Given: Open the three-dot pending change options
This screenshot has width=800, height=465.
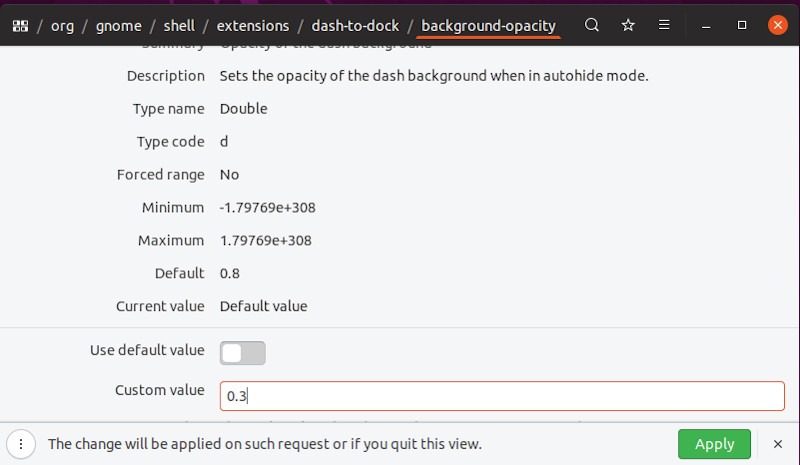Looking at the screenshot, I should click(21, 444).
